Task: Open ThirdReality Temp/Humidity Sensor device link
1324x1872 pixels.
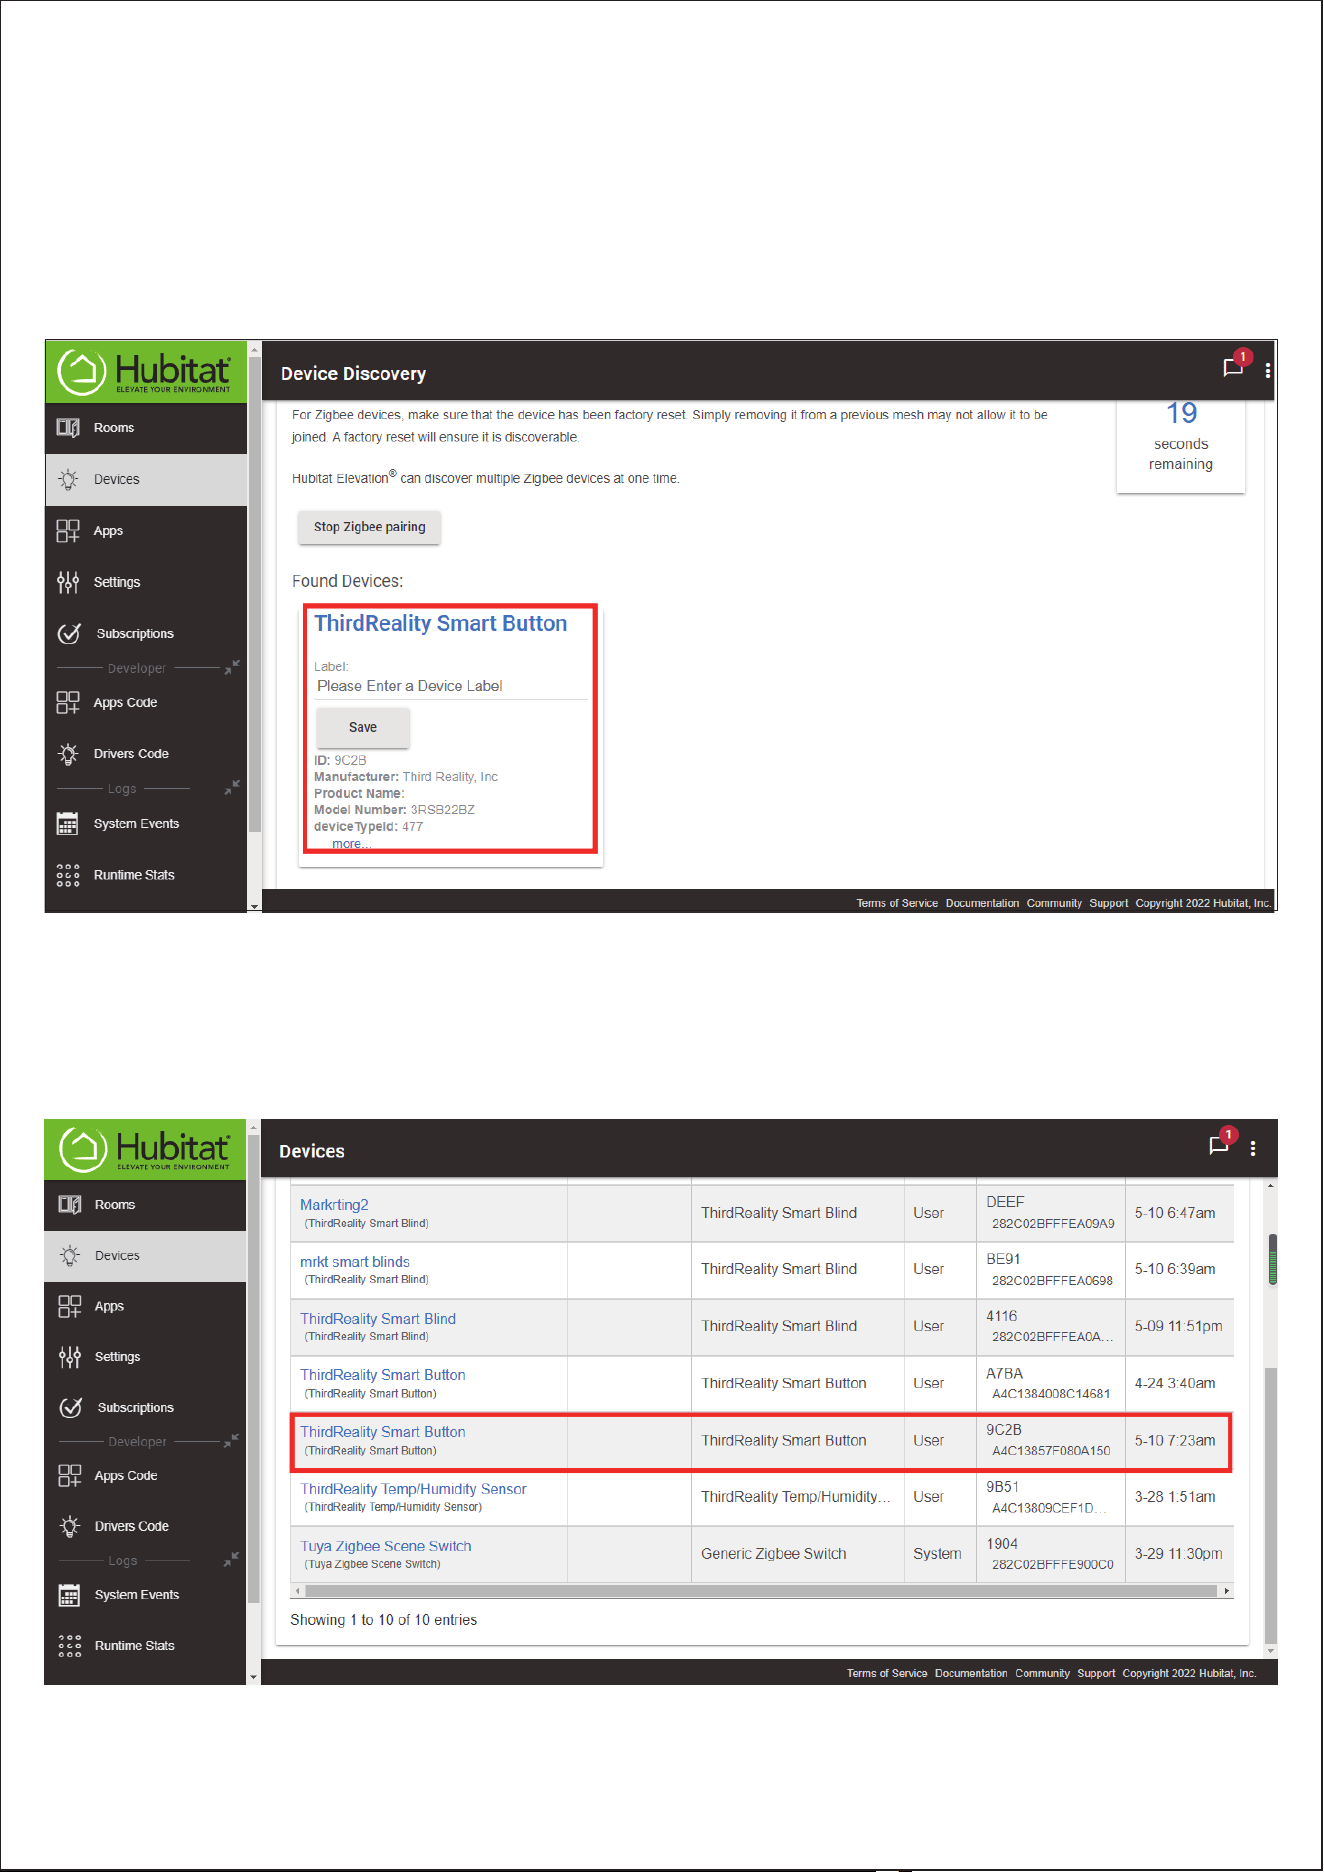Action: coord(413,1489)
